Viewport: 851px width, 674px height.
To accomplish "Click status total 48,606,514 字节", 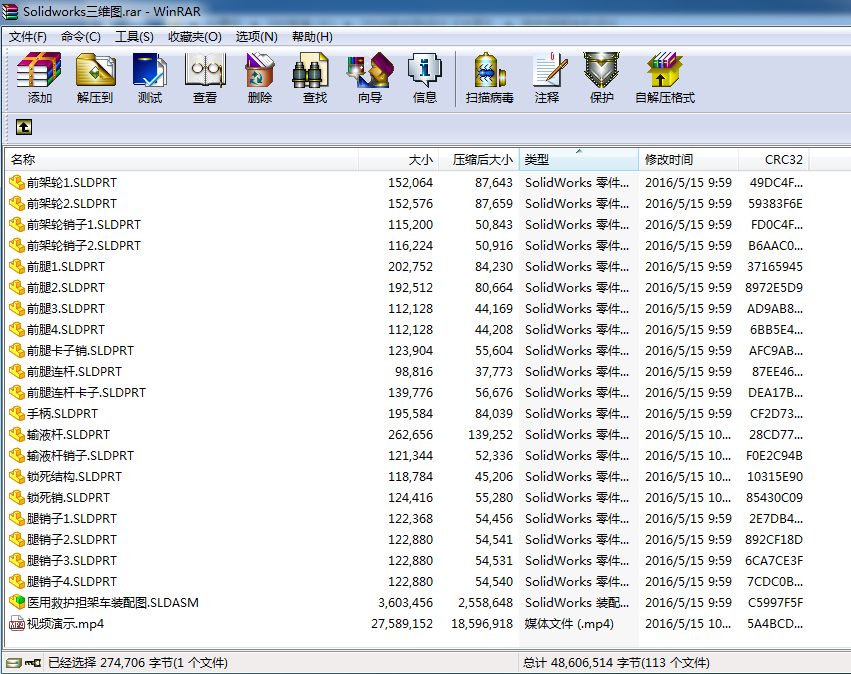I will coord(584,663).
